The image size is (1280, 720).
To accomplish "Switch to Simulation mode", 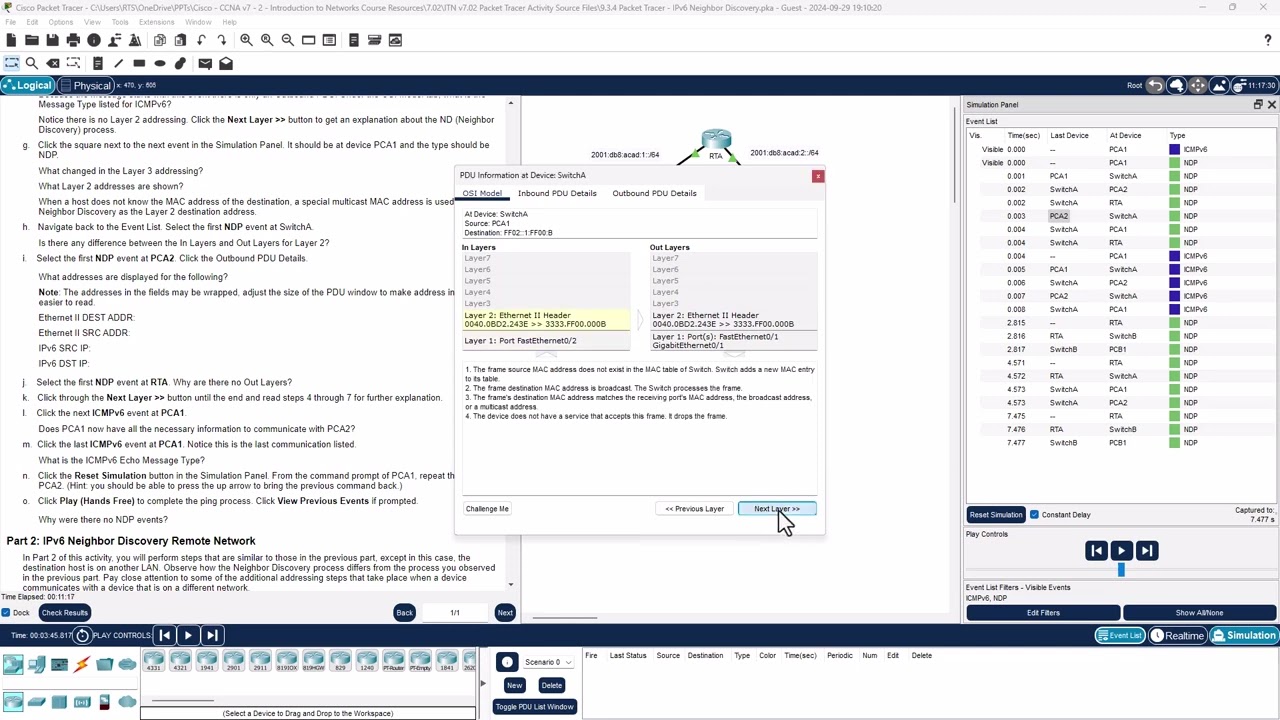I will pos(1243,635).
